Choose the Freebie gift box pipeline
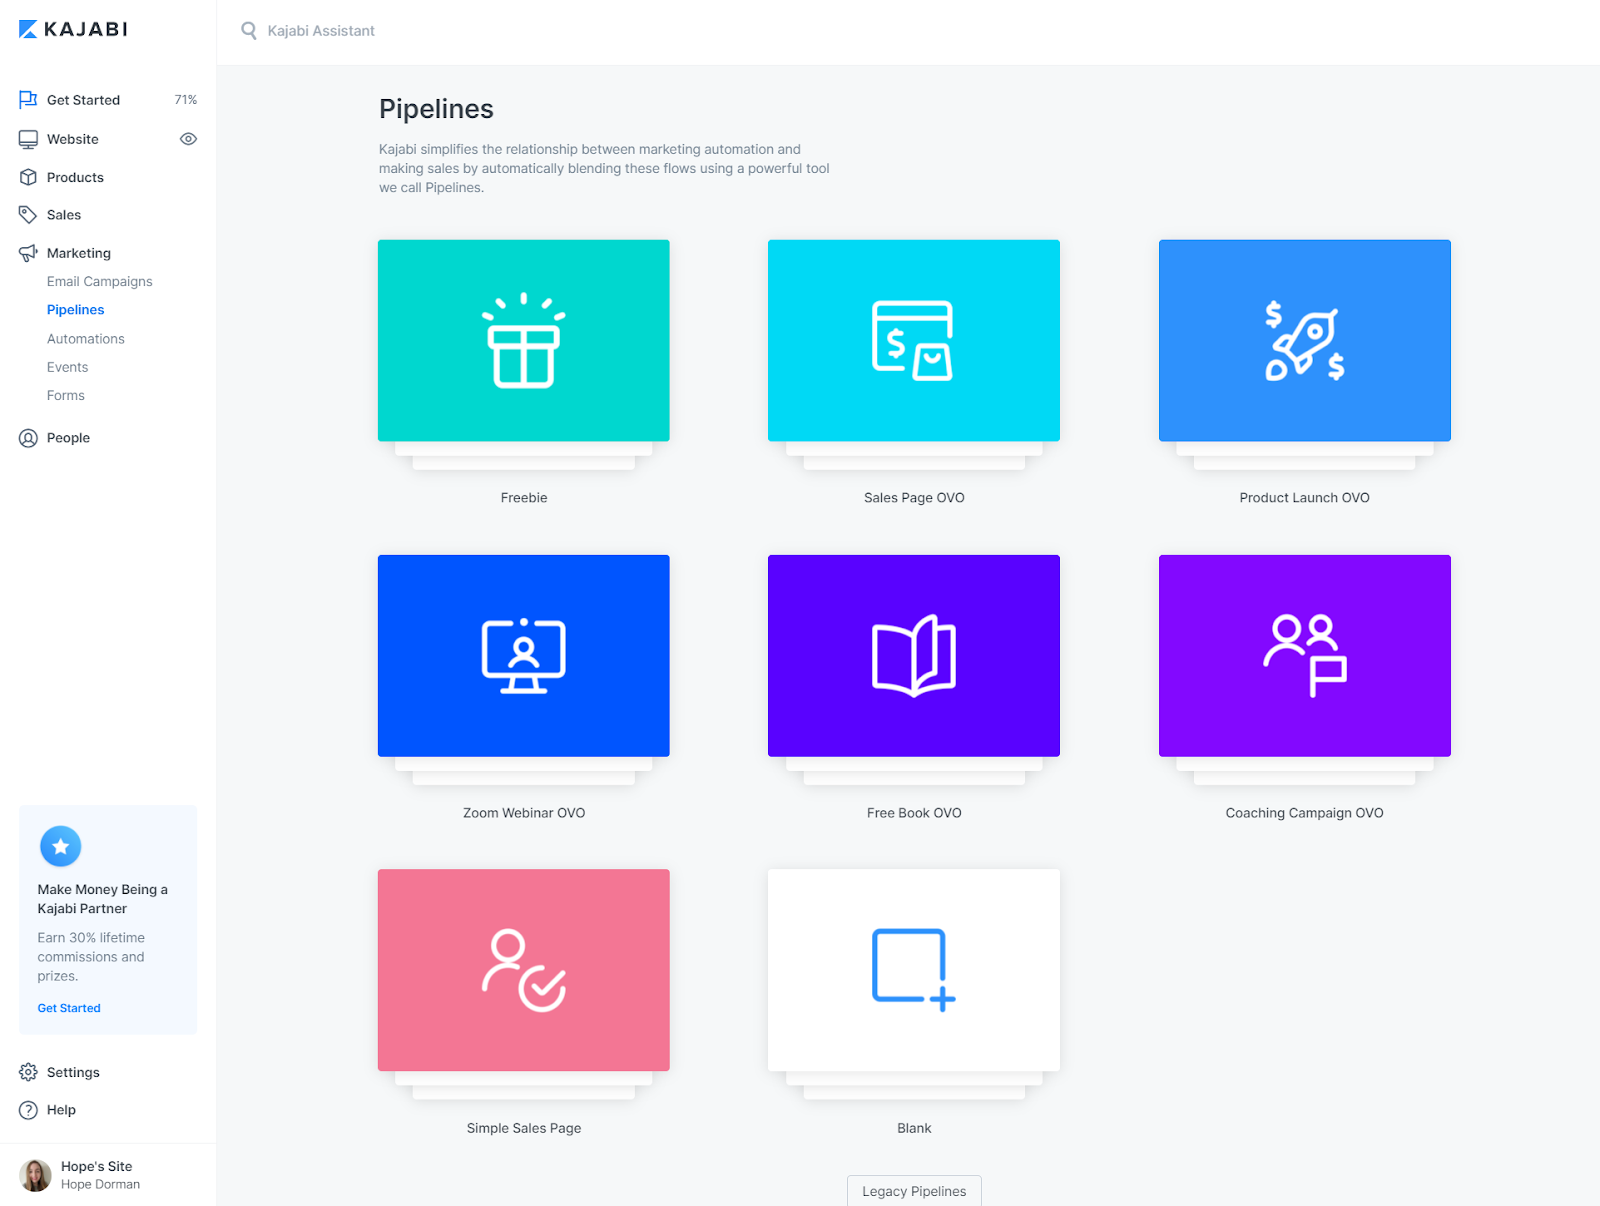 [524, 341]
